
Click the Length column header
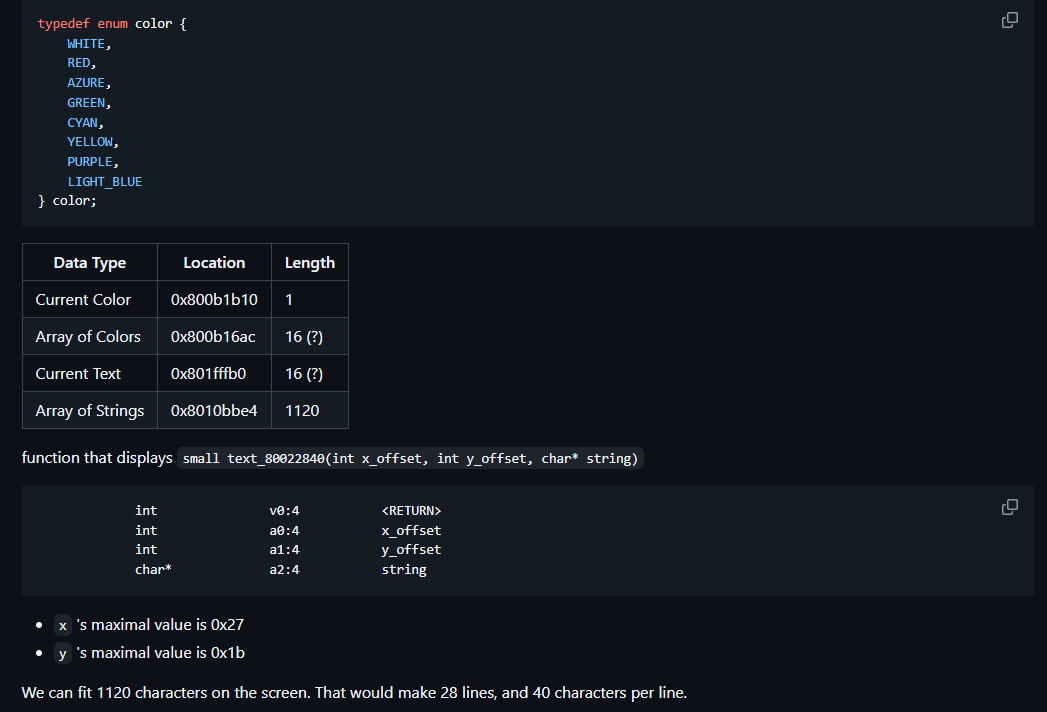point(310,263)
